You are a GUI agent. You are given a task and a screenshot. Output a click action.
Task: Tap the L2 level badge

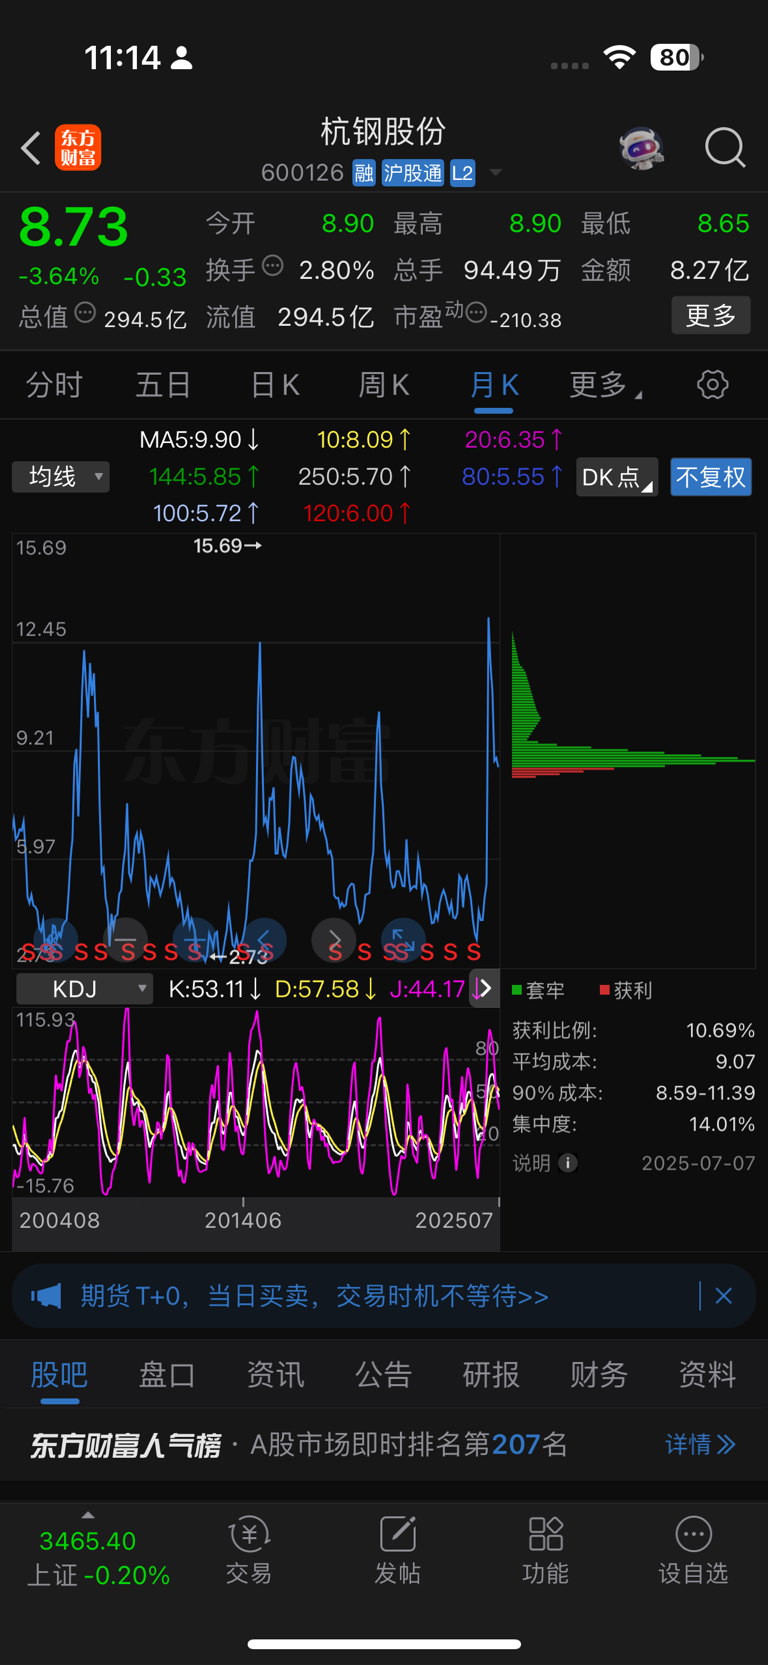tap(462, 173)
